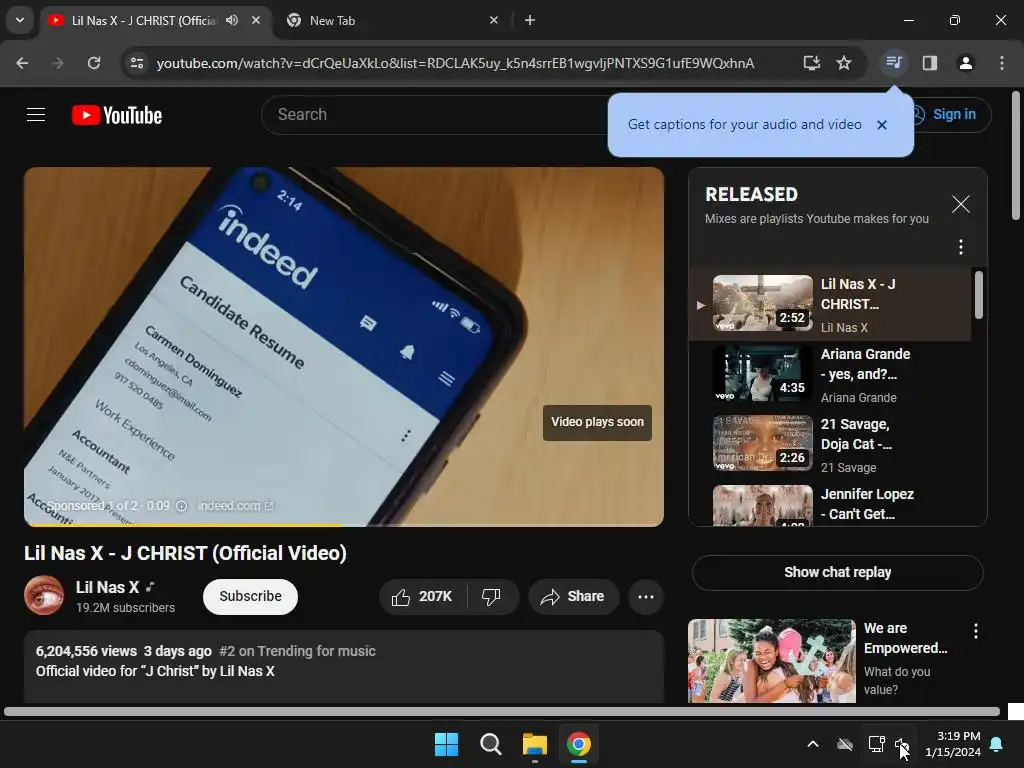Expand the video description box
Image resolution: width=1024 pixels, height=768 pixels.
coord(344,667)
